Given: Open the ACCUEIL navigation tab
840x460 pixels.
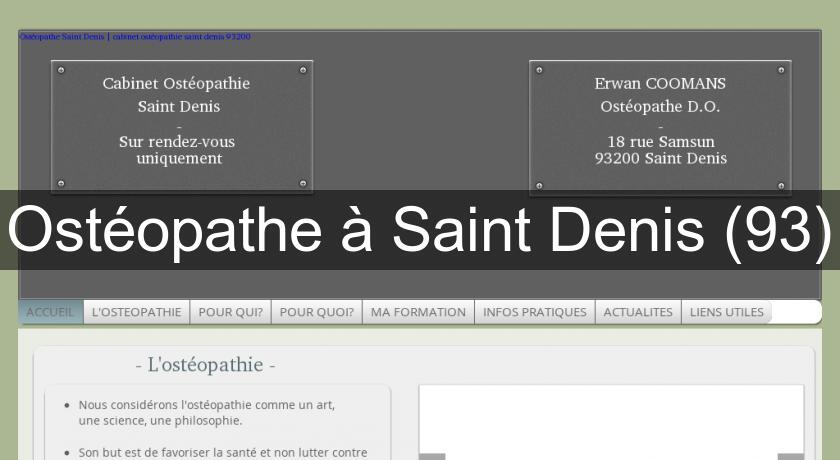Looking at the screenshot, I should click(51, 312).
